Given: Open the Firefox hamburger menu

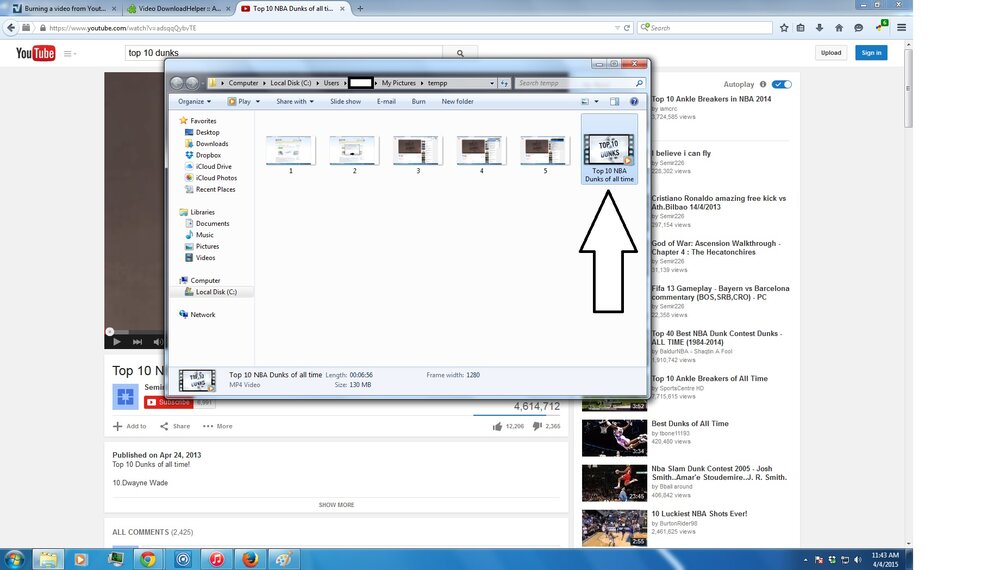Looking at the screenshot, I should point(901,27).
